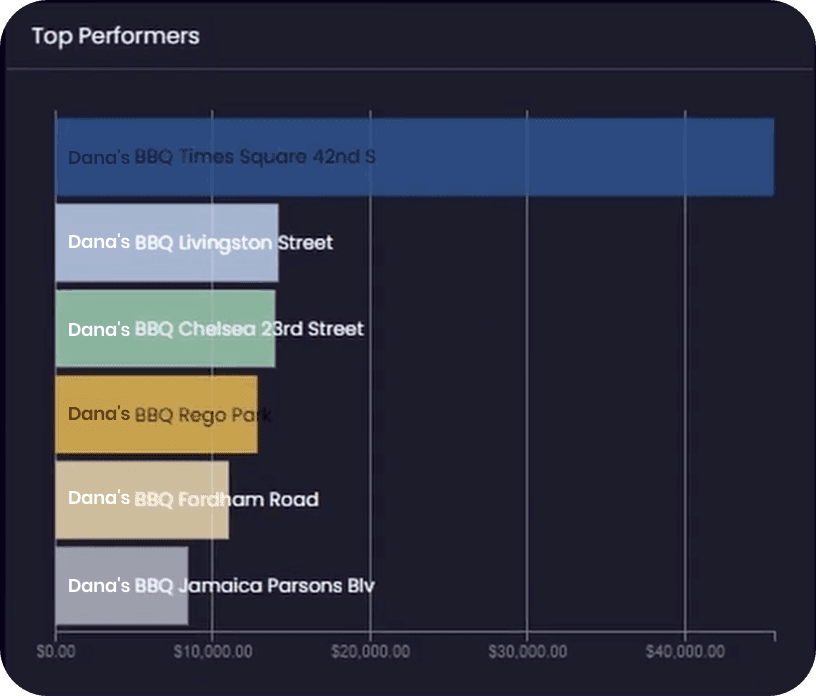816x696 pixels.
Task: Click the Top Performers title
Action: coord(116,36)
